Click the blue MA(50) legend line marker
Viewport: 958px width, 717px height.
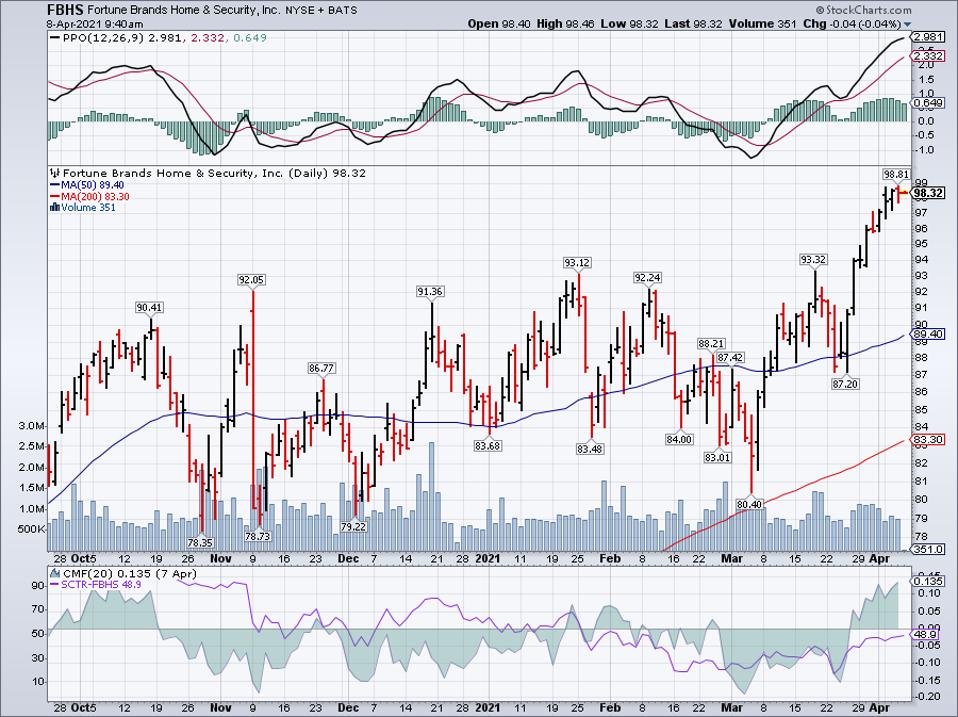click(x=55, y=185)
